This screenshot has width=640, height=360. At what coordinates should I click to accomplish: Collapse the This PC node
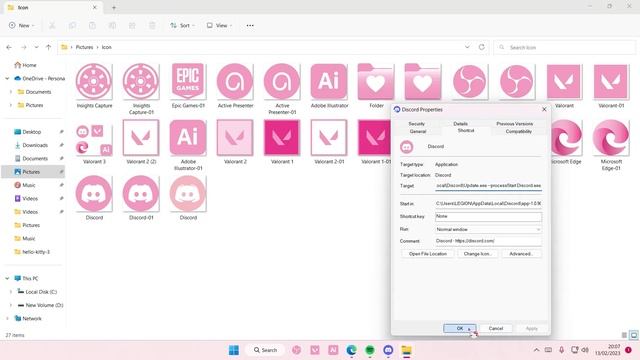click(x=7, y=278)
